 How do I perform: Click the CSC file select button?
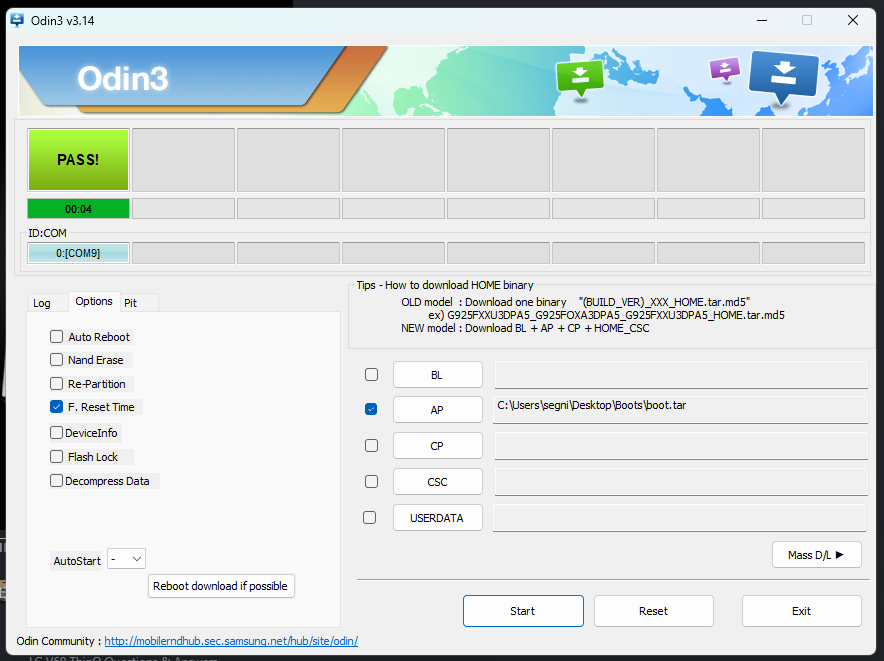437,482
